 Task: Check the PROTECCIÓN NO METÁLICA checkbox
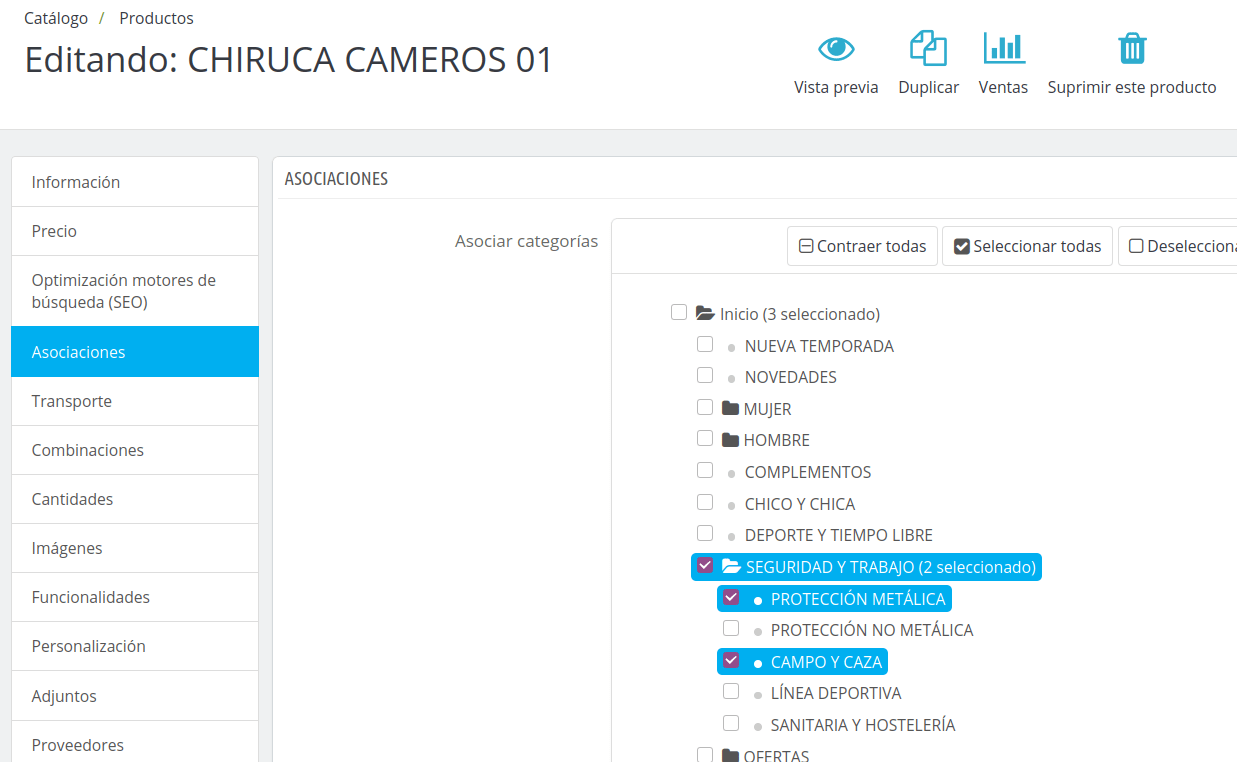[x=731, y=628]
